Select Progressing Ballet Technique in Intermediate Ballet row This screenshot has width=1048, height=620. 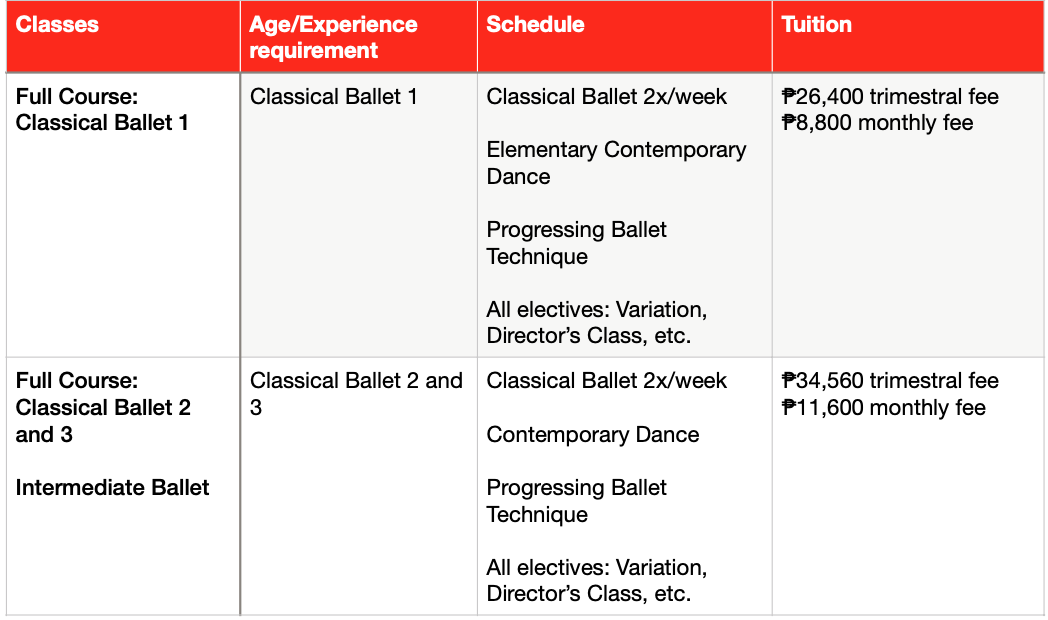tap(576, 501)
